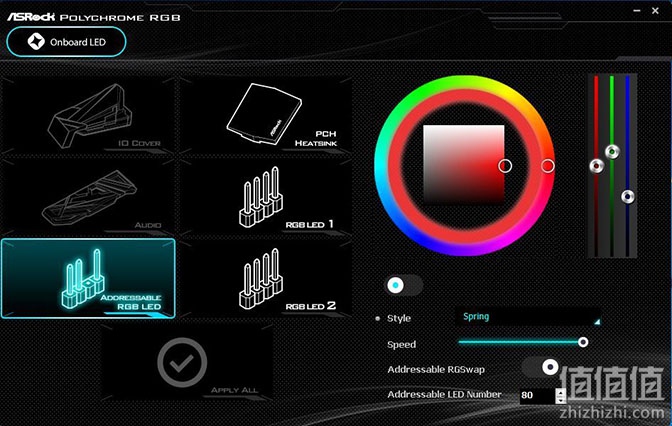Click the Addressable LED Number field
Screen dimensions: 672x426
tap(537, 395)
